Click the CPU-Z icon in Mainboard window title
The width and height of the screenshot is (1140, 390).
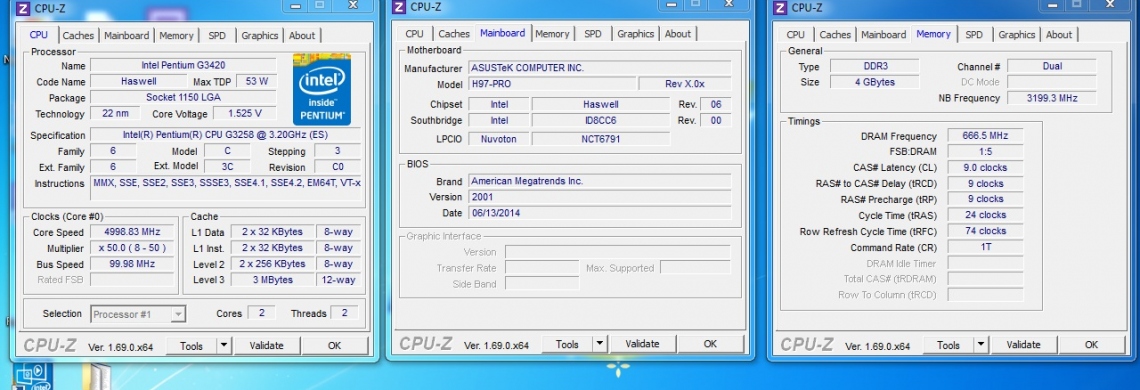point(398,7)
